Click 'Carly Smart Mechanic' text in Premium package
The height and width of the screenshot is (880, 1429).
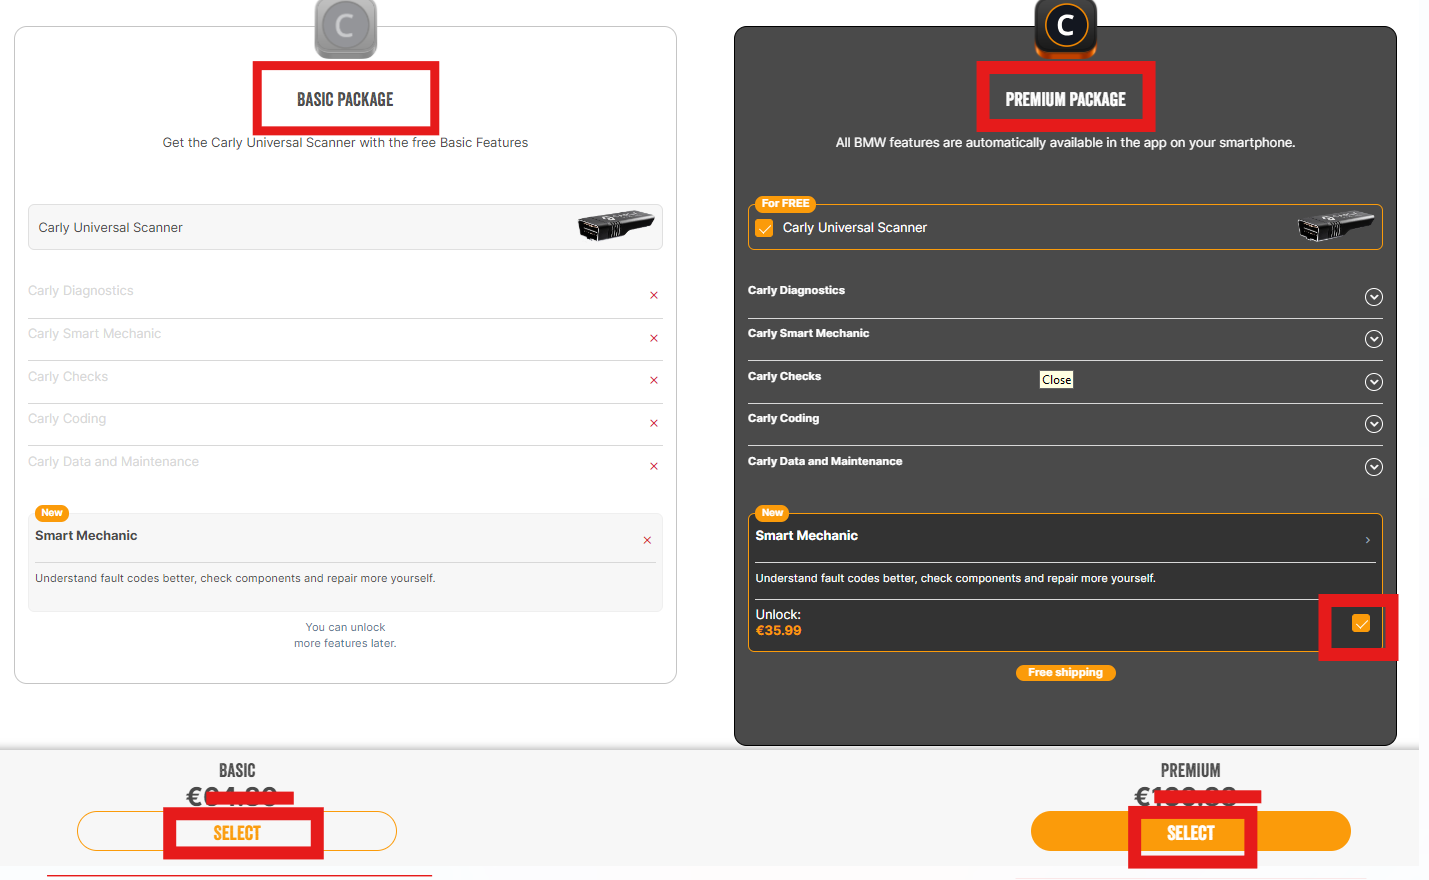[809, 333]
